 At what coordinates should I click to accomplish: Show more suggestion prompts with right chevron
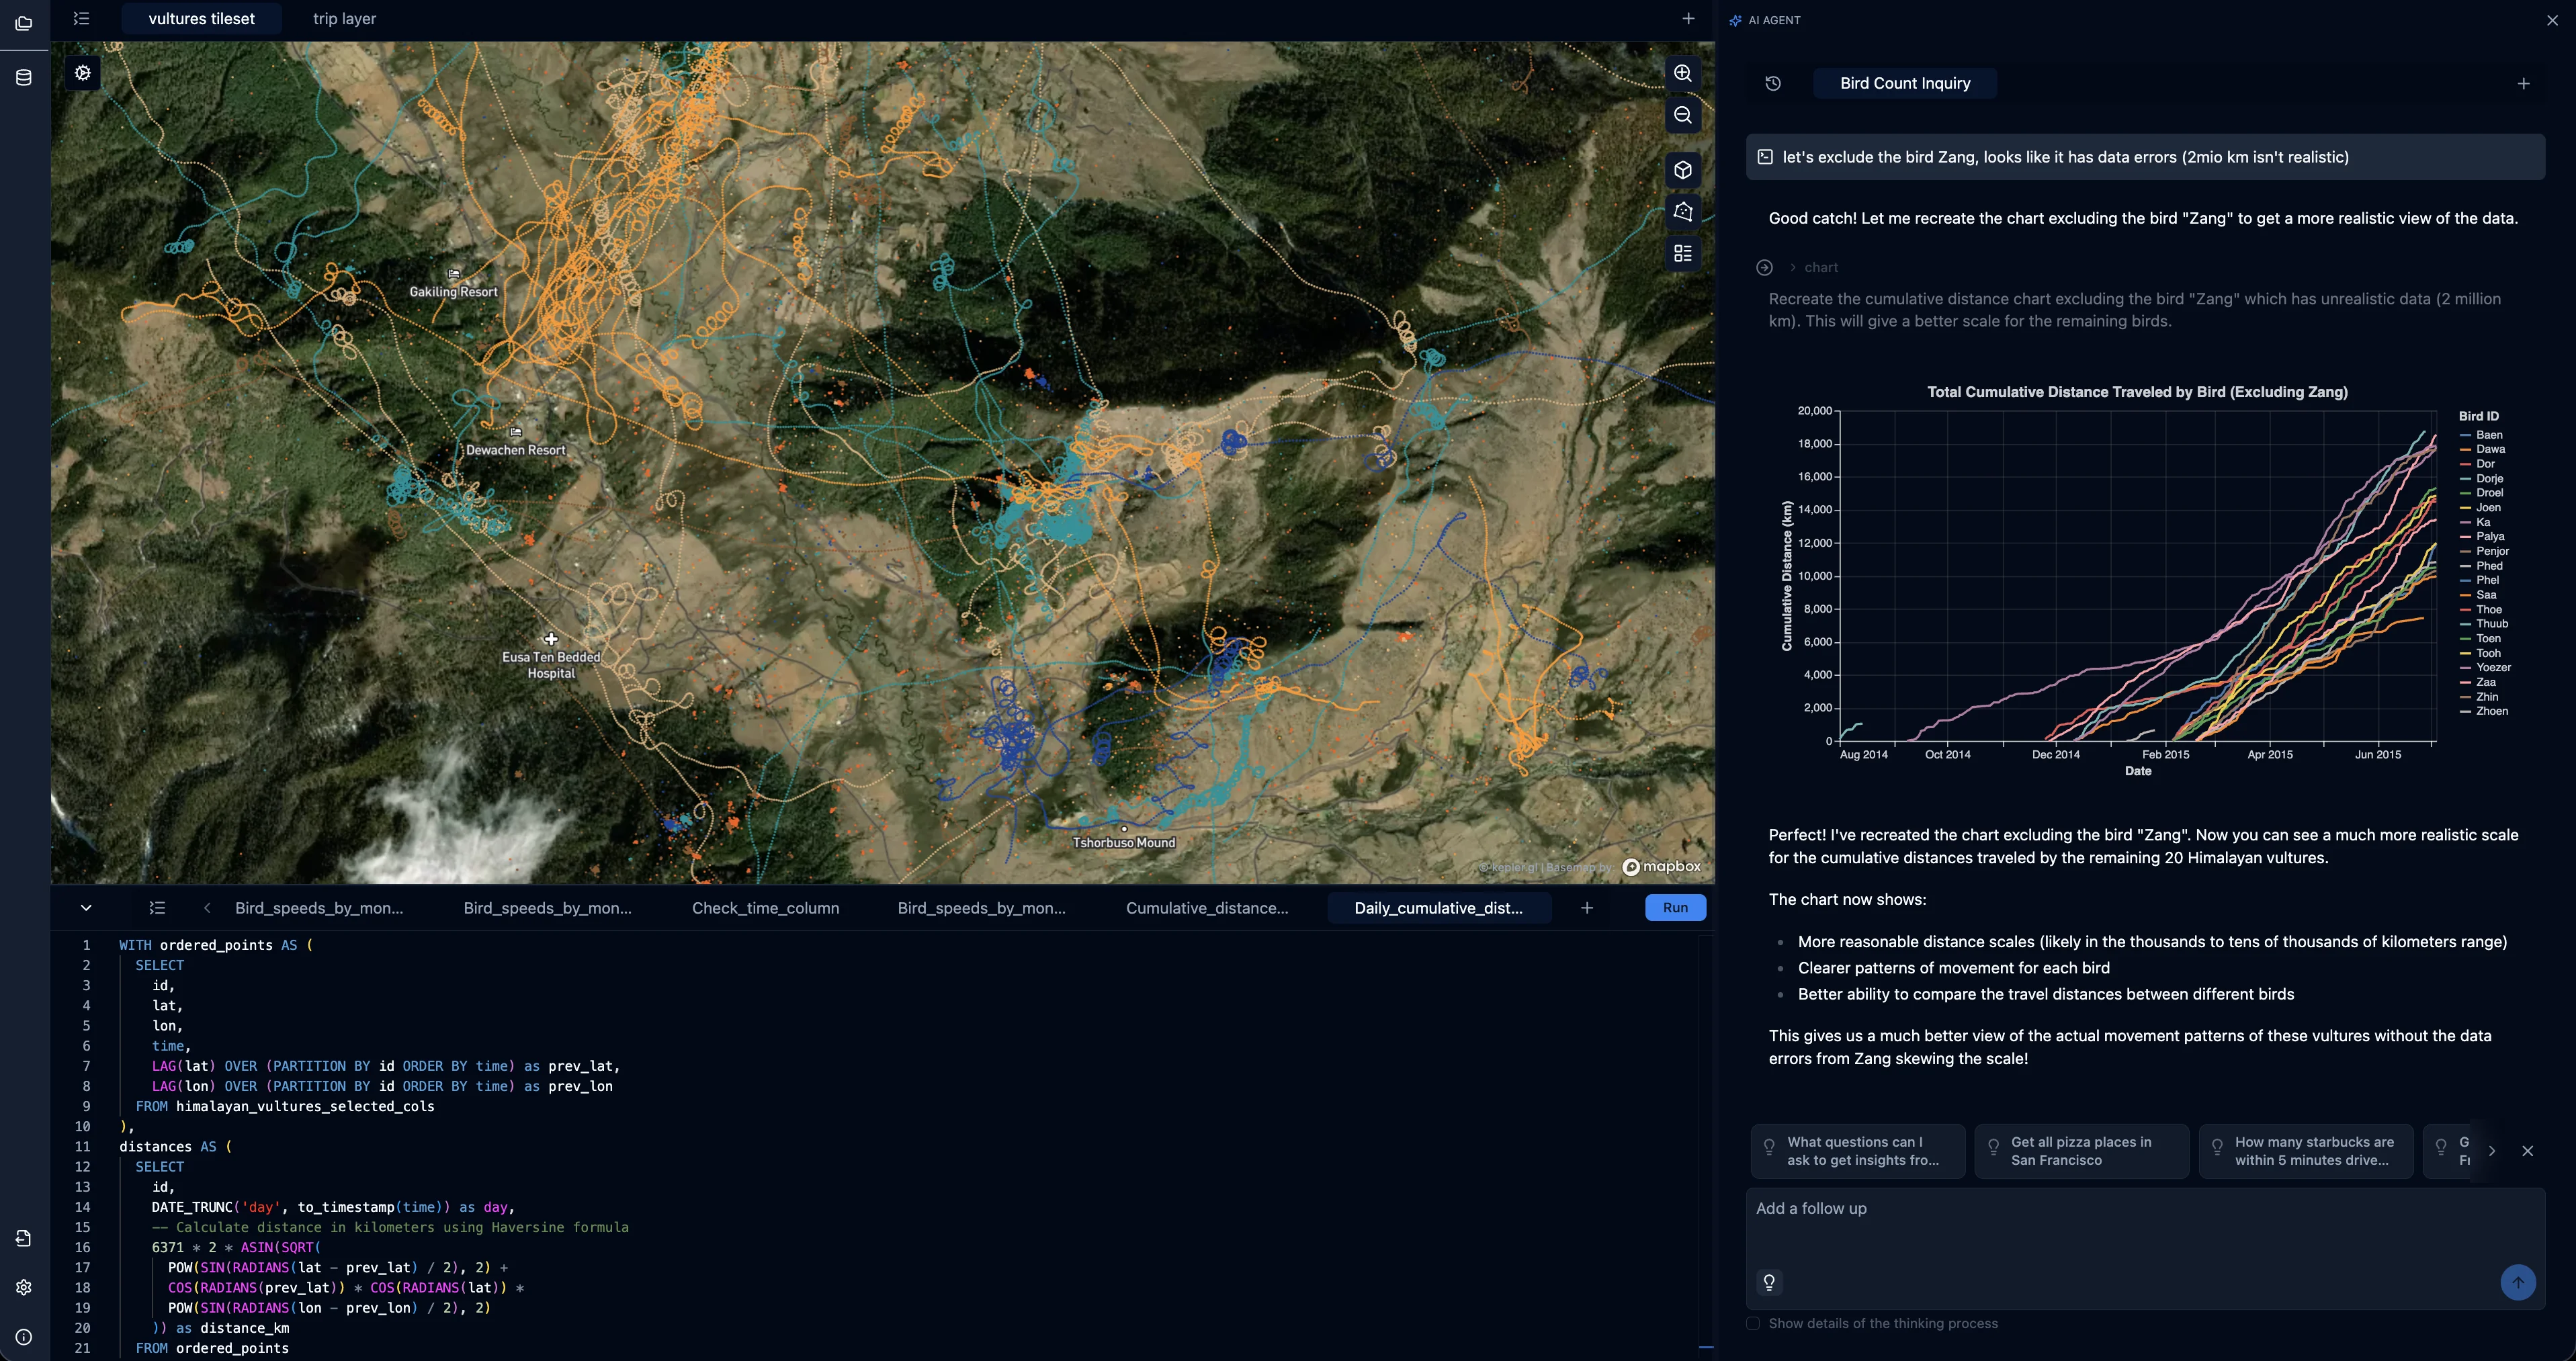(2491, 1151)
